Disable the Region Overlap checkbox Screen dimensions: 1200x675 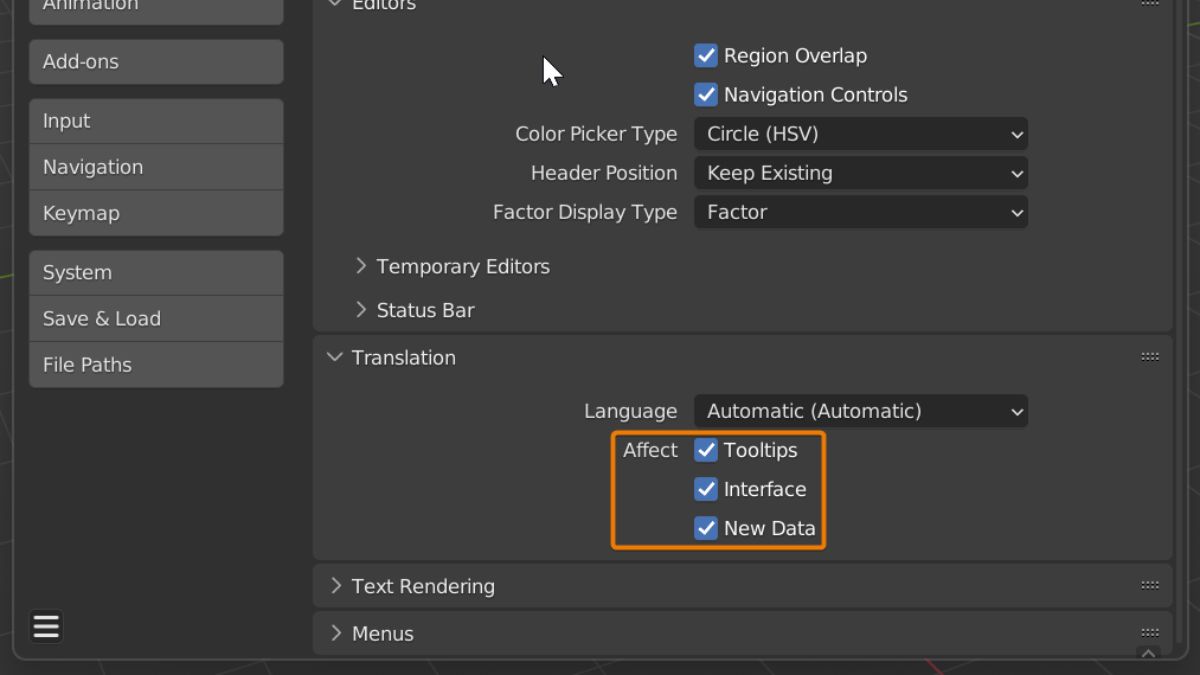pyautogui.click(x=706, y=55)
